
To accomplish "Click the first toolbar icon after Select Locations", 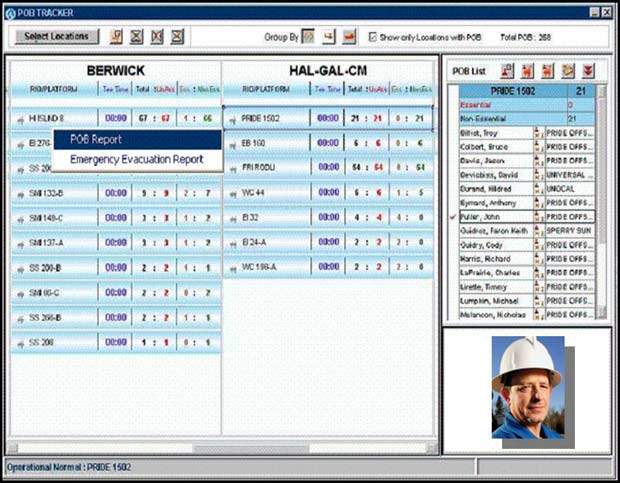I will point(116,37).
